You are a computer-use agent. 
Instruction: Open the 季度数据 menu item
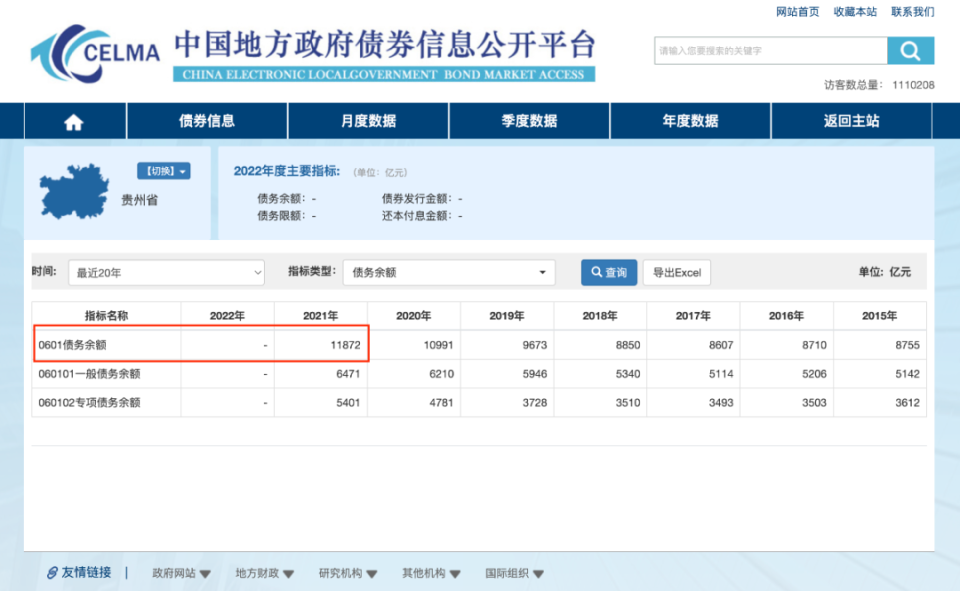coord(529,121)
